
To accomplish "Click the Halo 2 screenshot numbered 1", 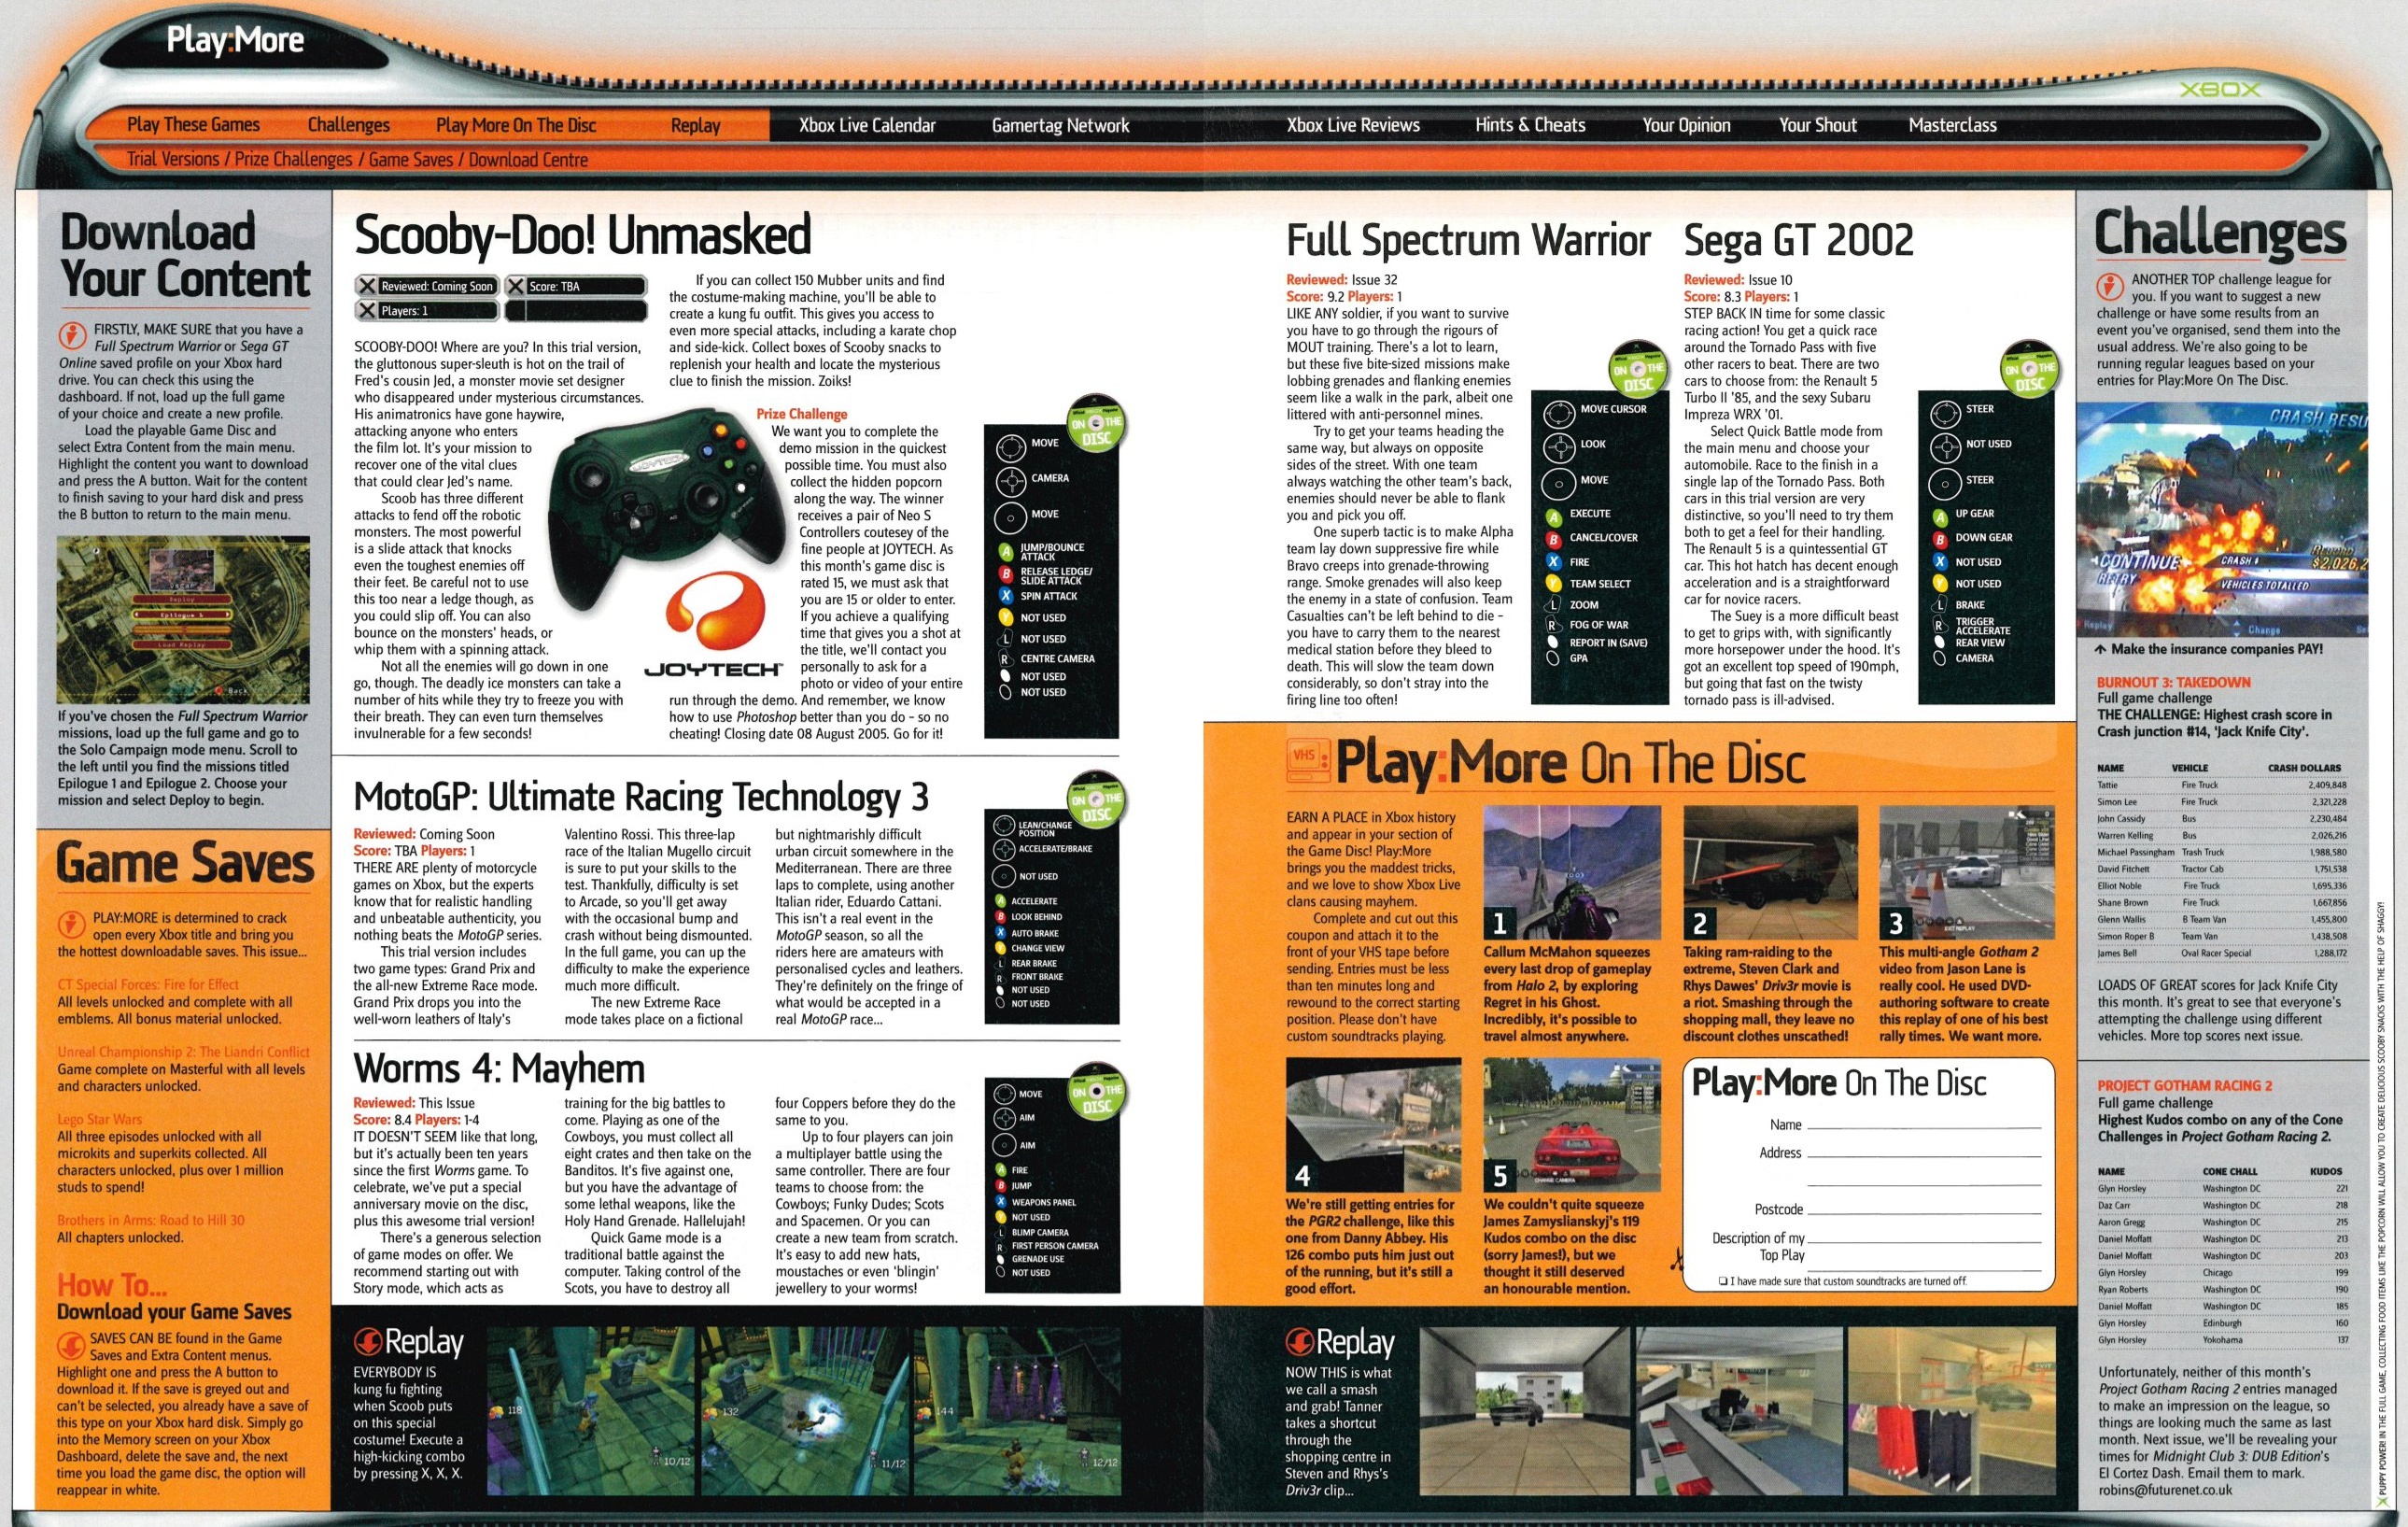I will (x=1572, y=873).
